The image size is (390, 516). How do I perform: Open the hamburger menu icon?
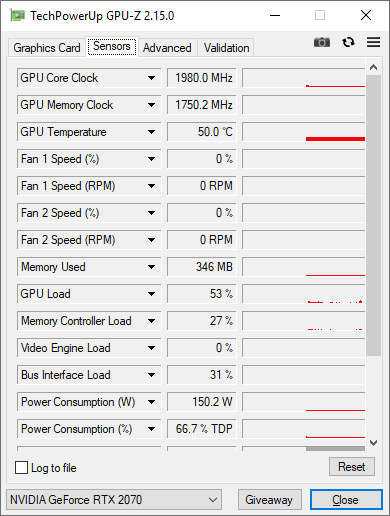click(373, 42)
